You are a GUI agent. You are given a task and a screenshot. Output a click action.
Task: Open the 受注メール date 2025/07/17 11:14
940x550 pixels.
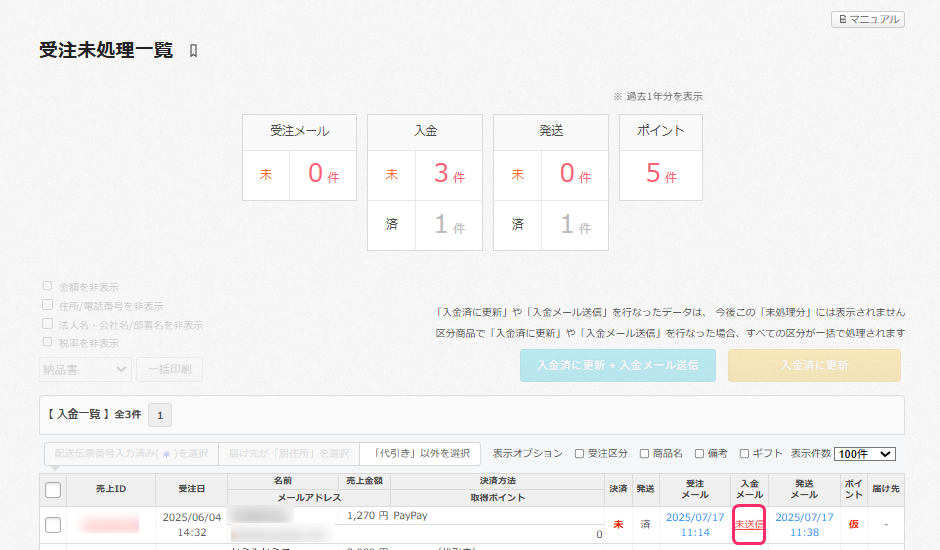[x=694, y=525]
